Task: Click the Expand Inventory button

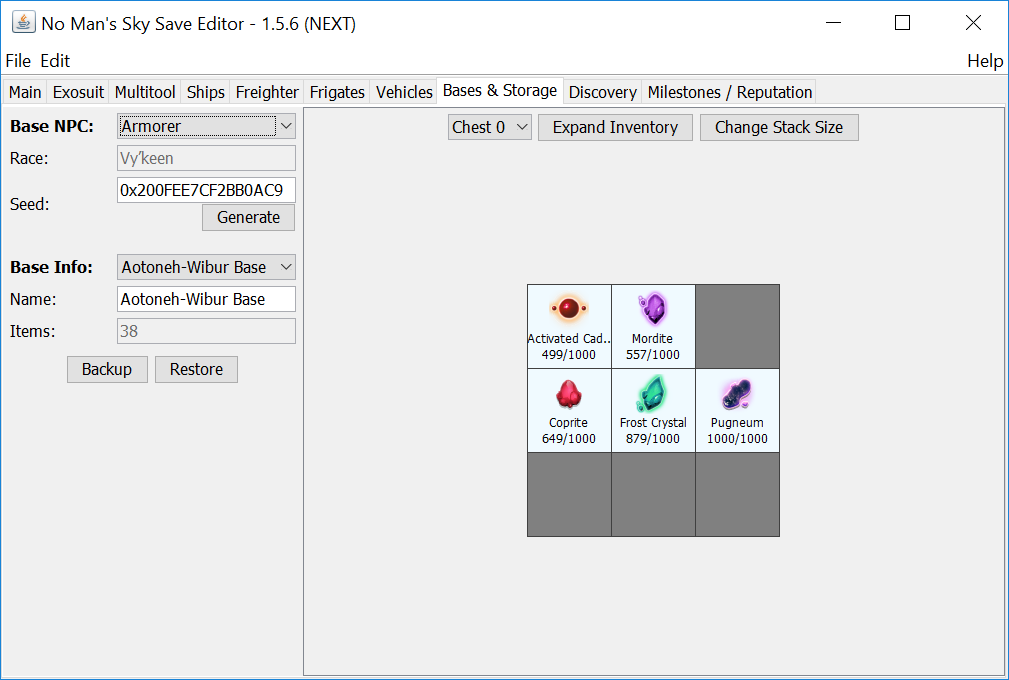Action: click(615, 127)
